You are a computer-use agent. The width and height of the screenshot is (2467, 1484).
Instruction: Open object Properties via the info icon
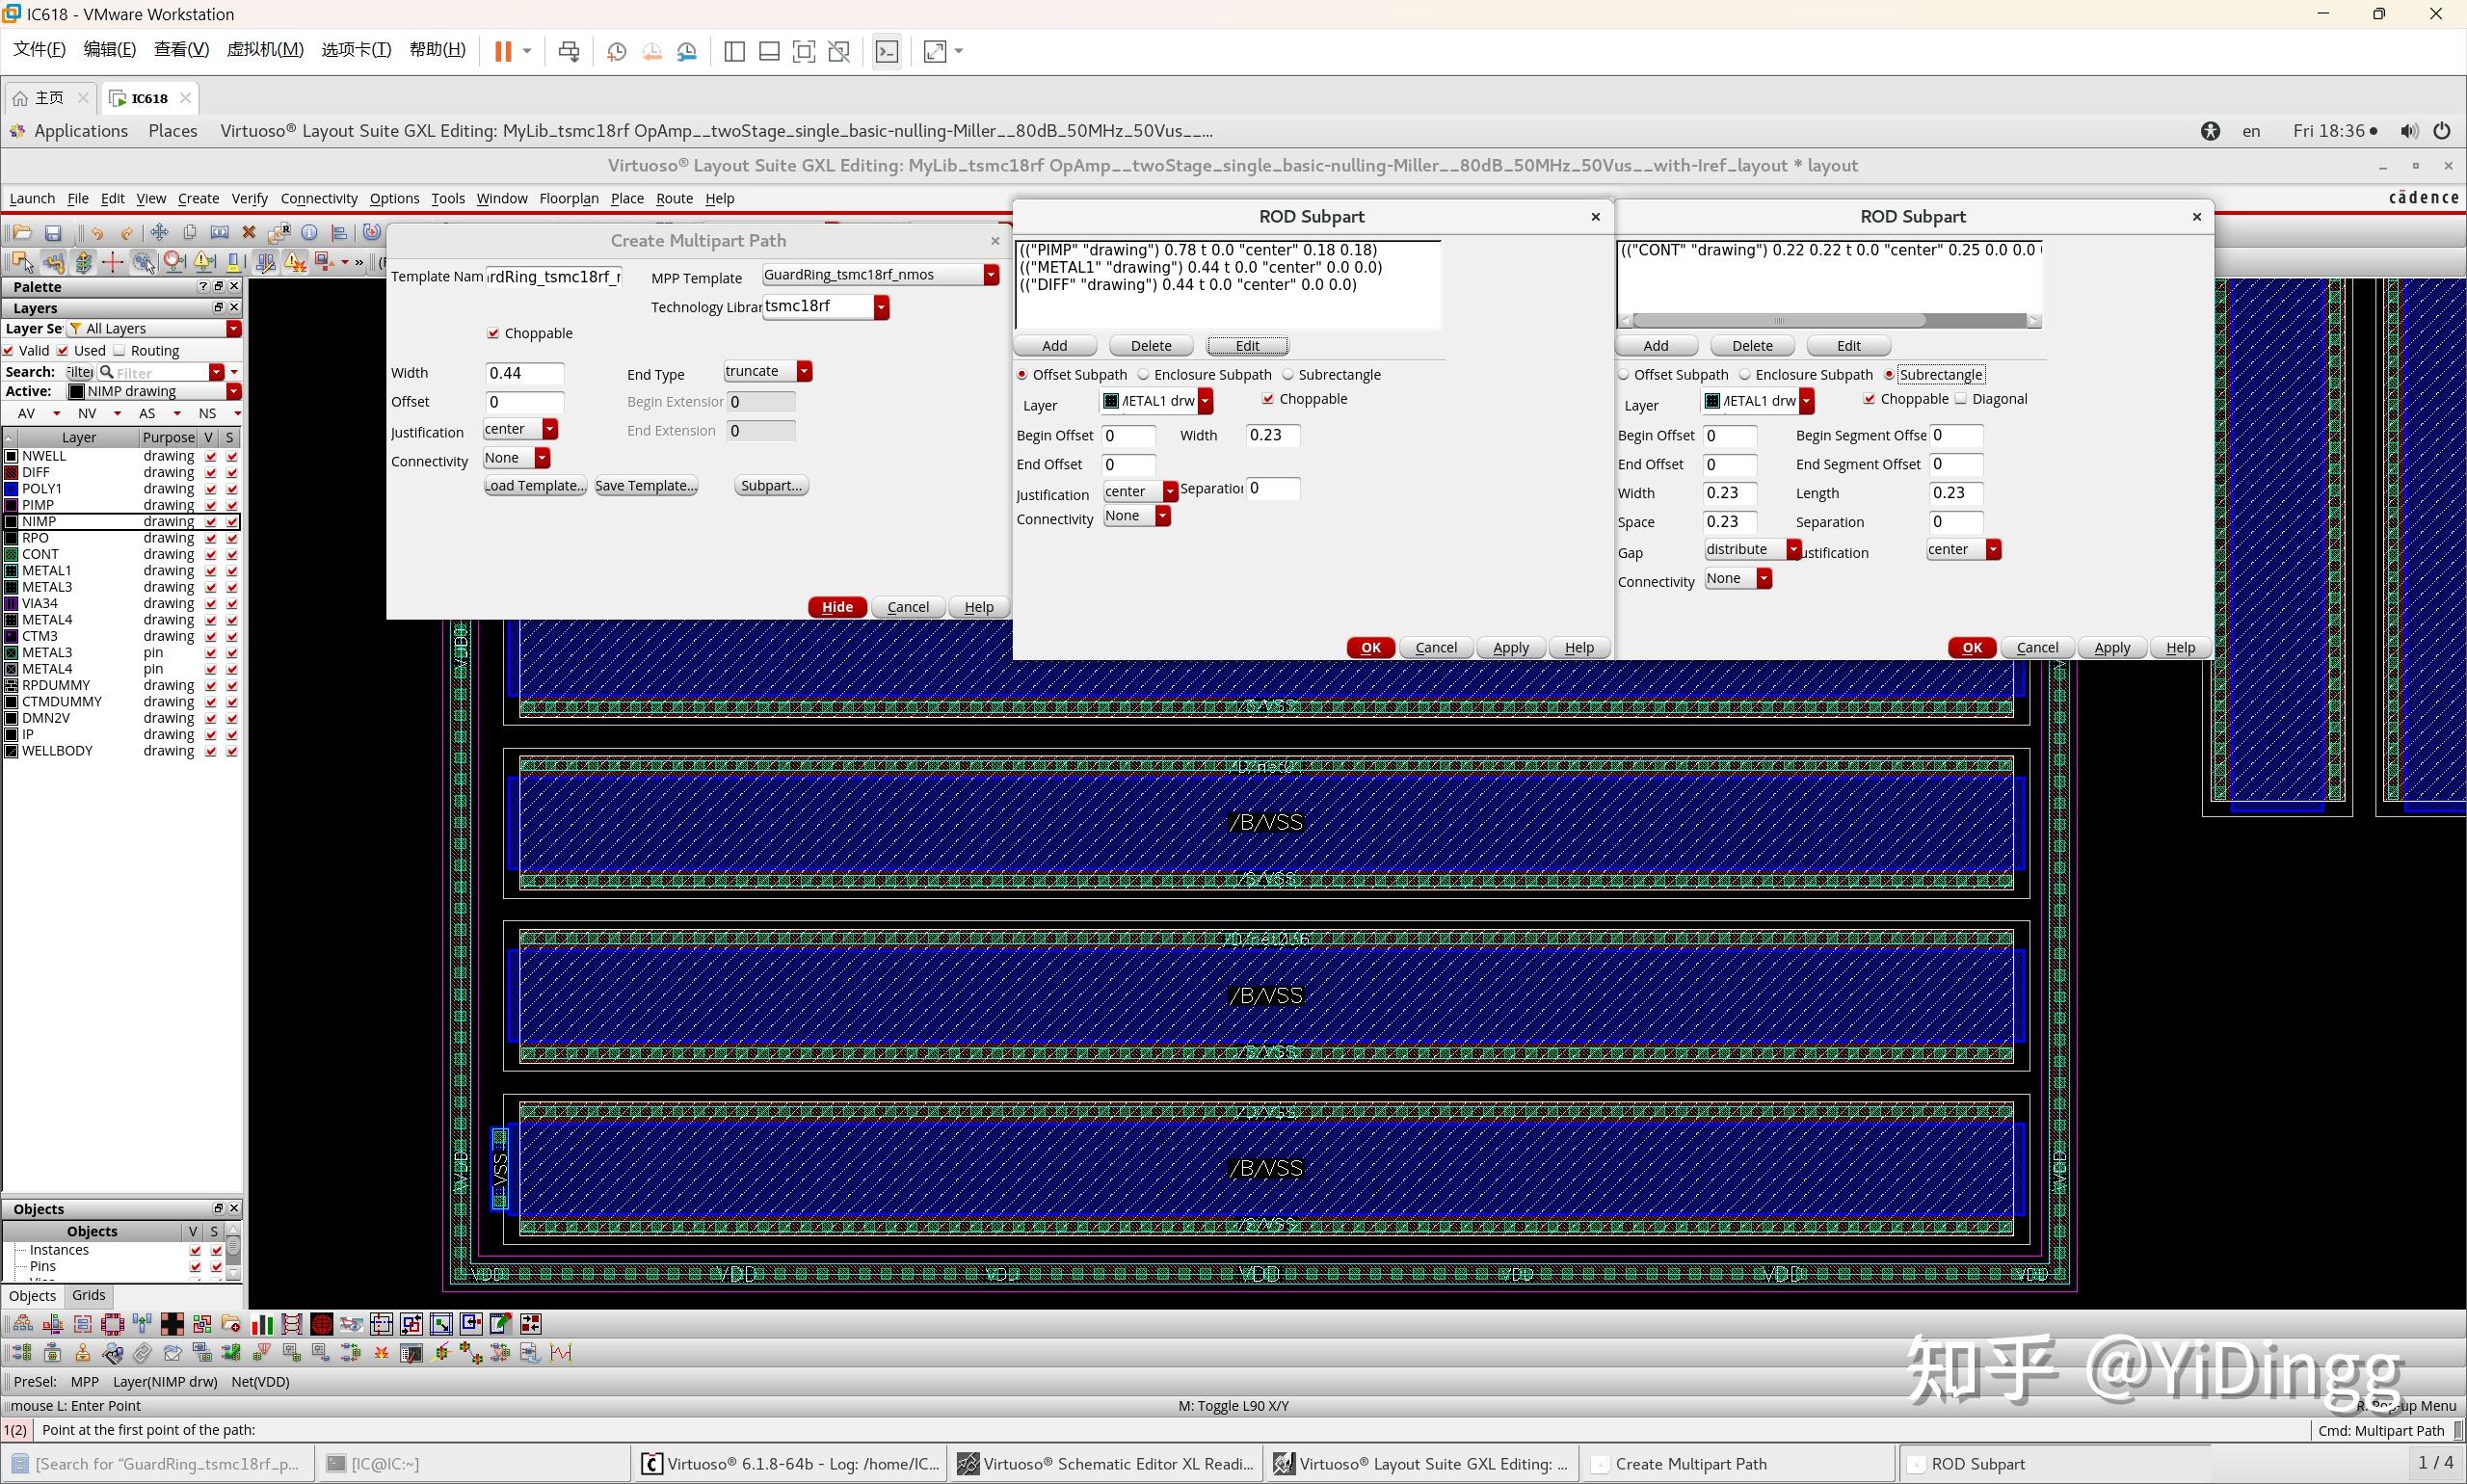tap(310, 232)
